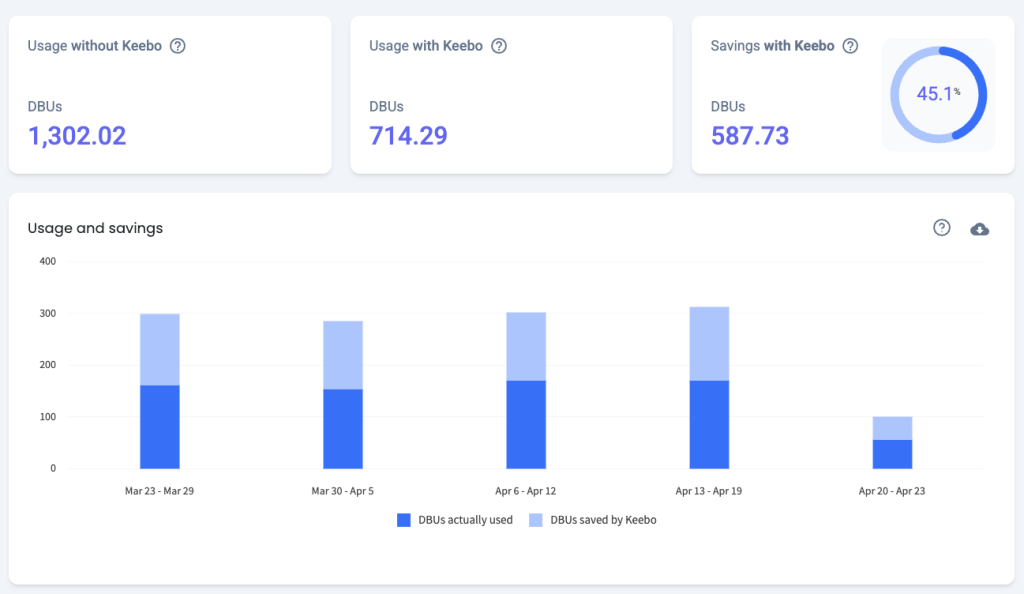Click y-axis tick '300'
1024x594 pixels.
pos(48,313)
